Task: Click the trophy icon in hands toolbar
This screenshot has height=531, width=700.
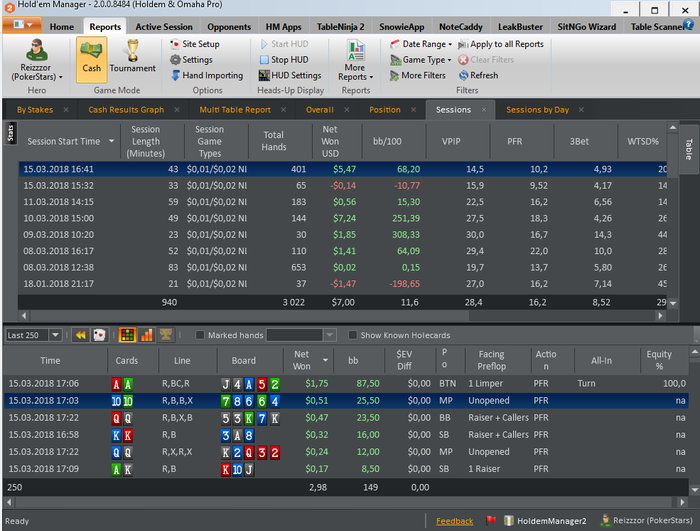Action: coord(166,335)
